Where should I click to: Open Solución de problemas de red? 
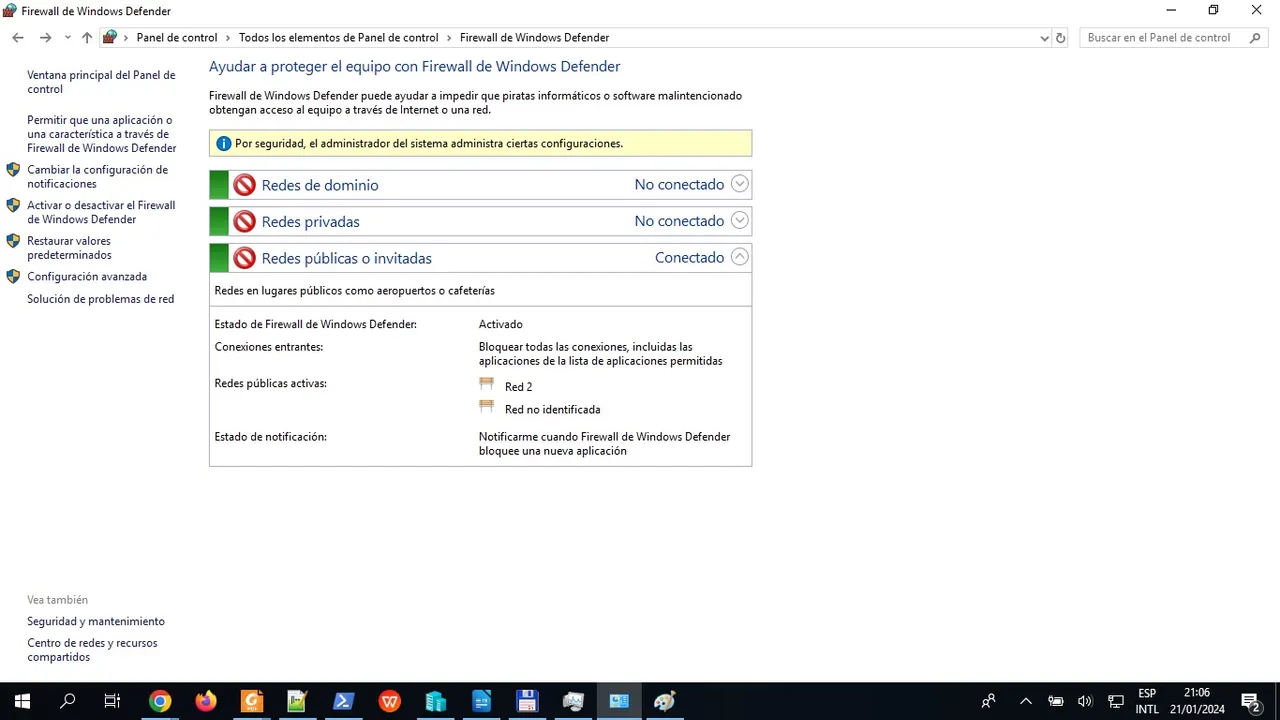coord(100,299)
